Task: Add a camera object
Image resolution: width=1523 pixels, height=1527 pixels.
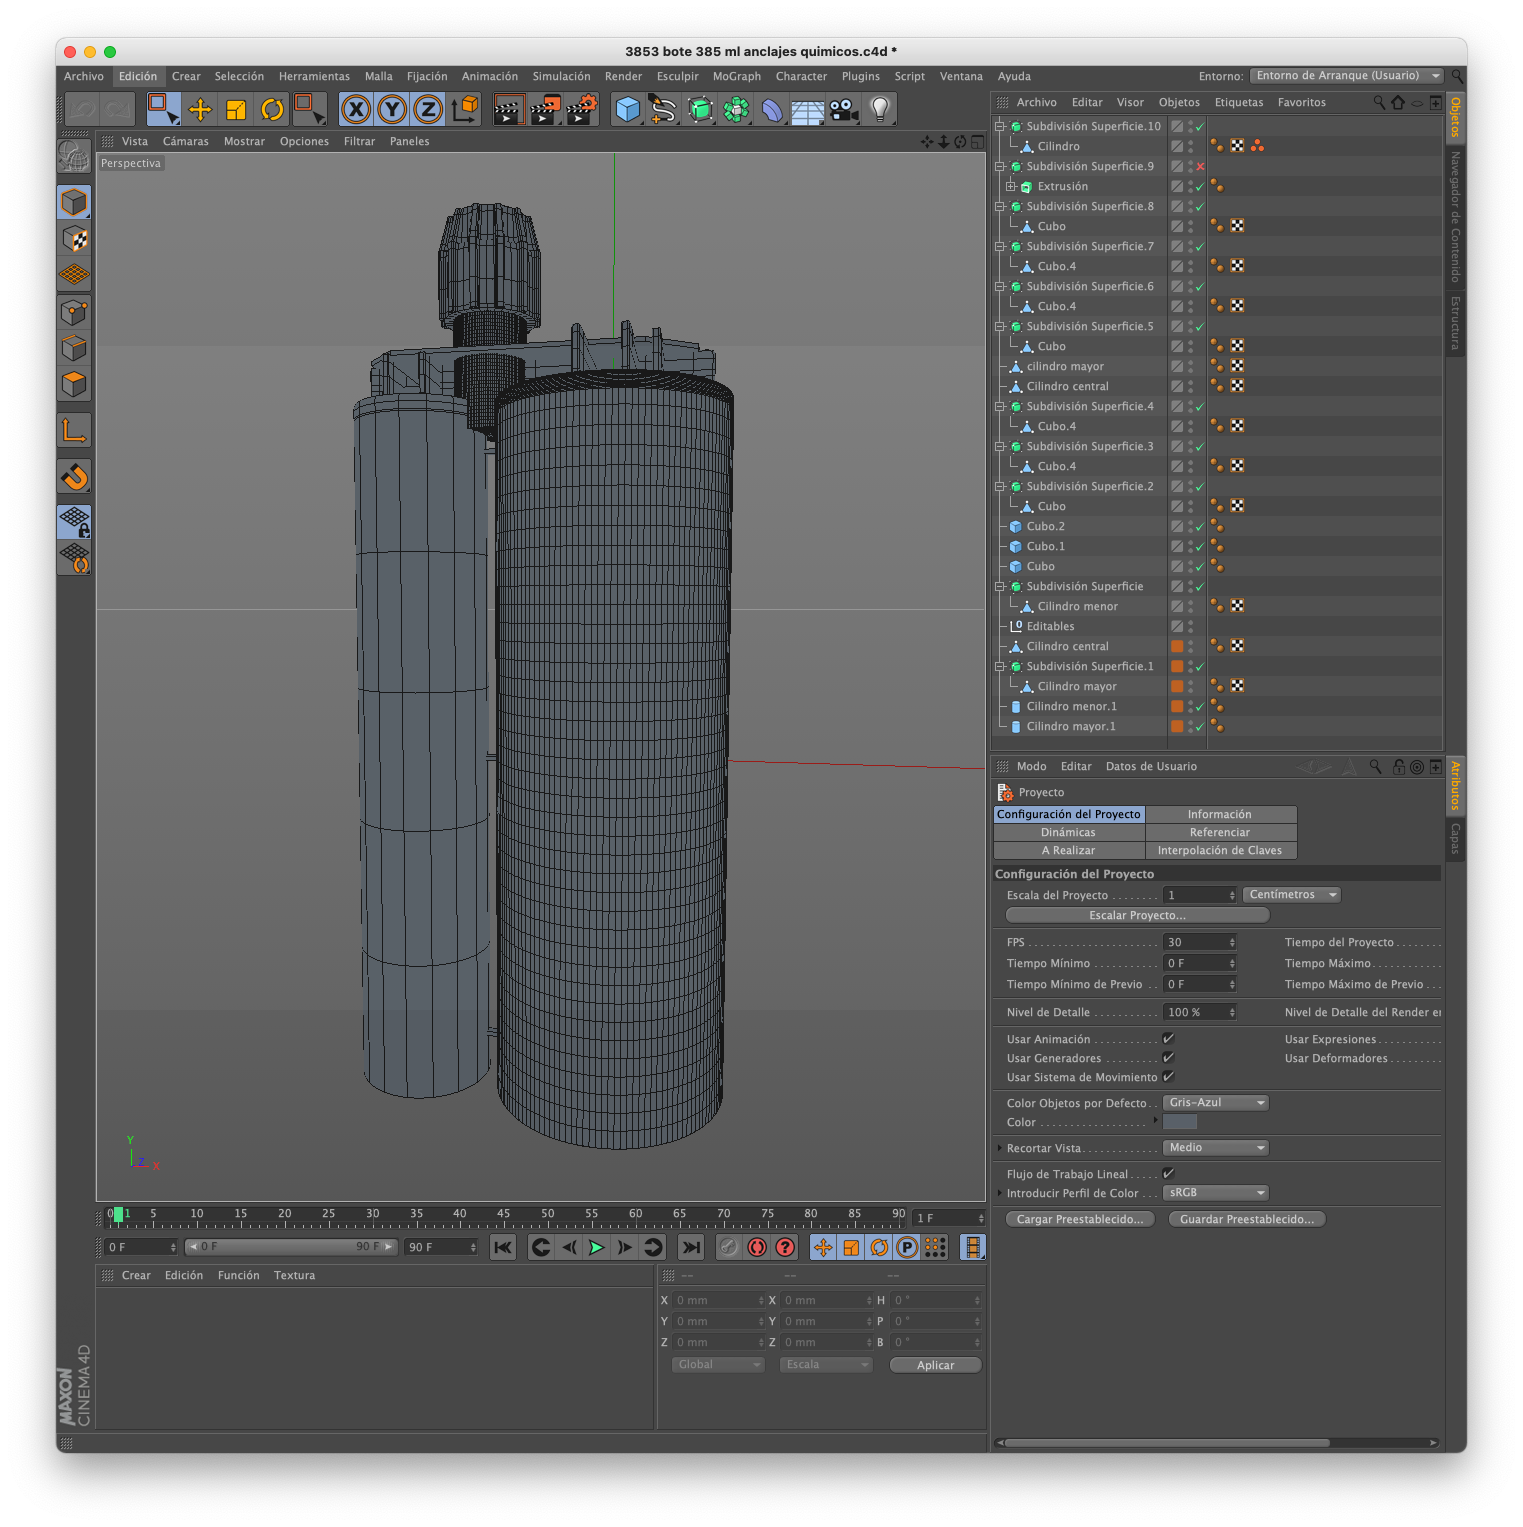Action: (x=844, y=109)
